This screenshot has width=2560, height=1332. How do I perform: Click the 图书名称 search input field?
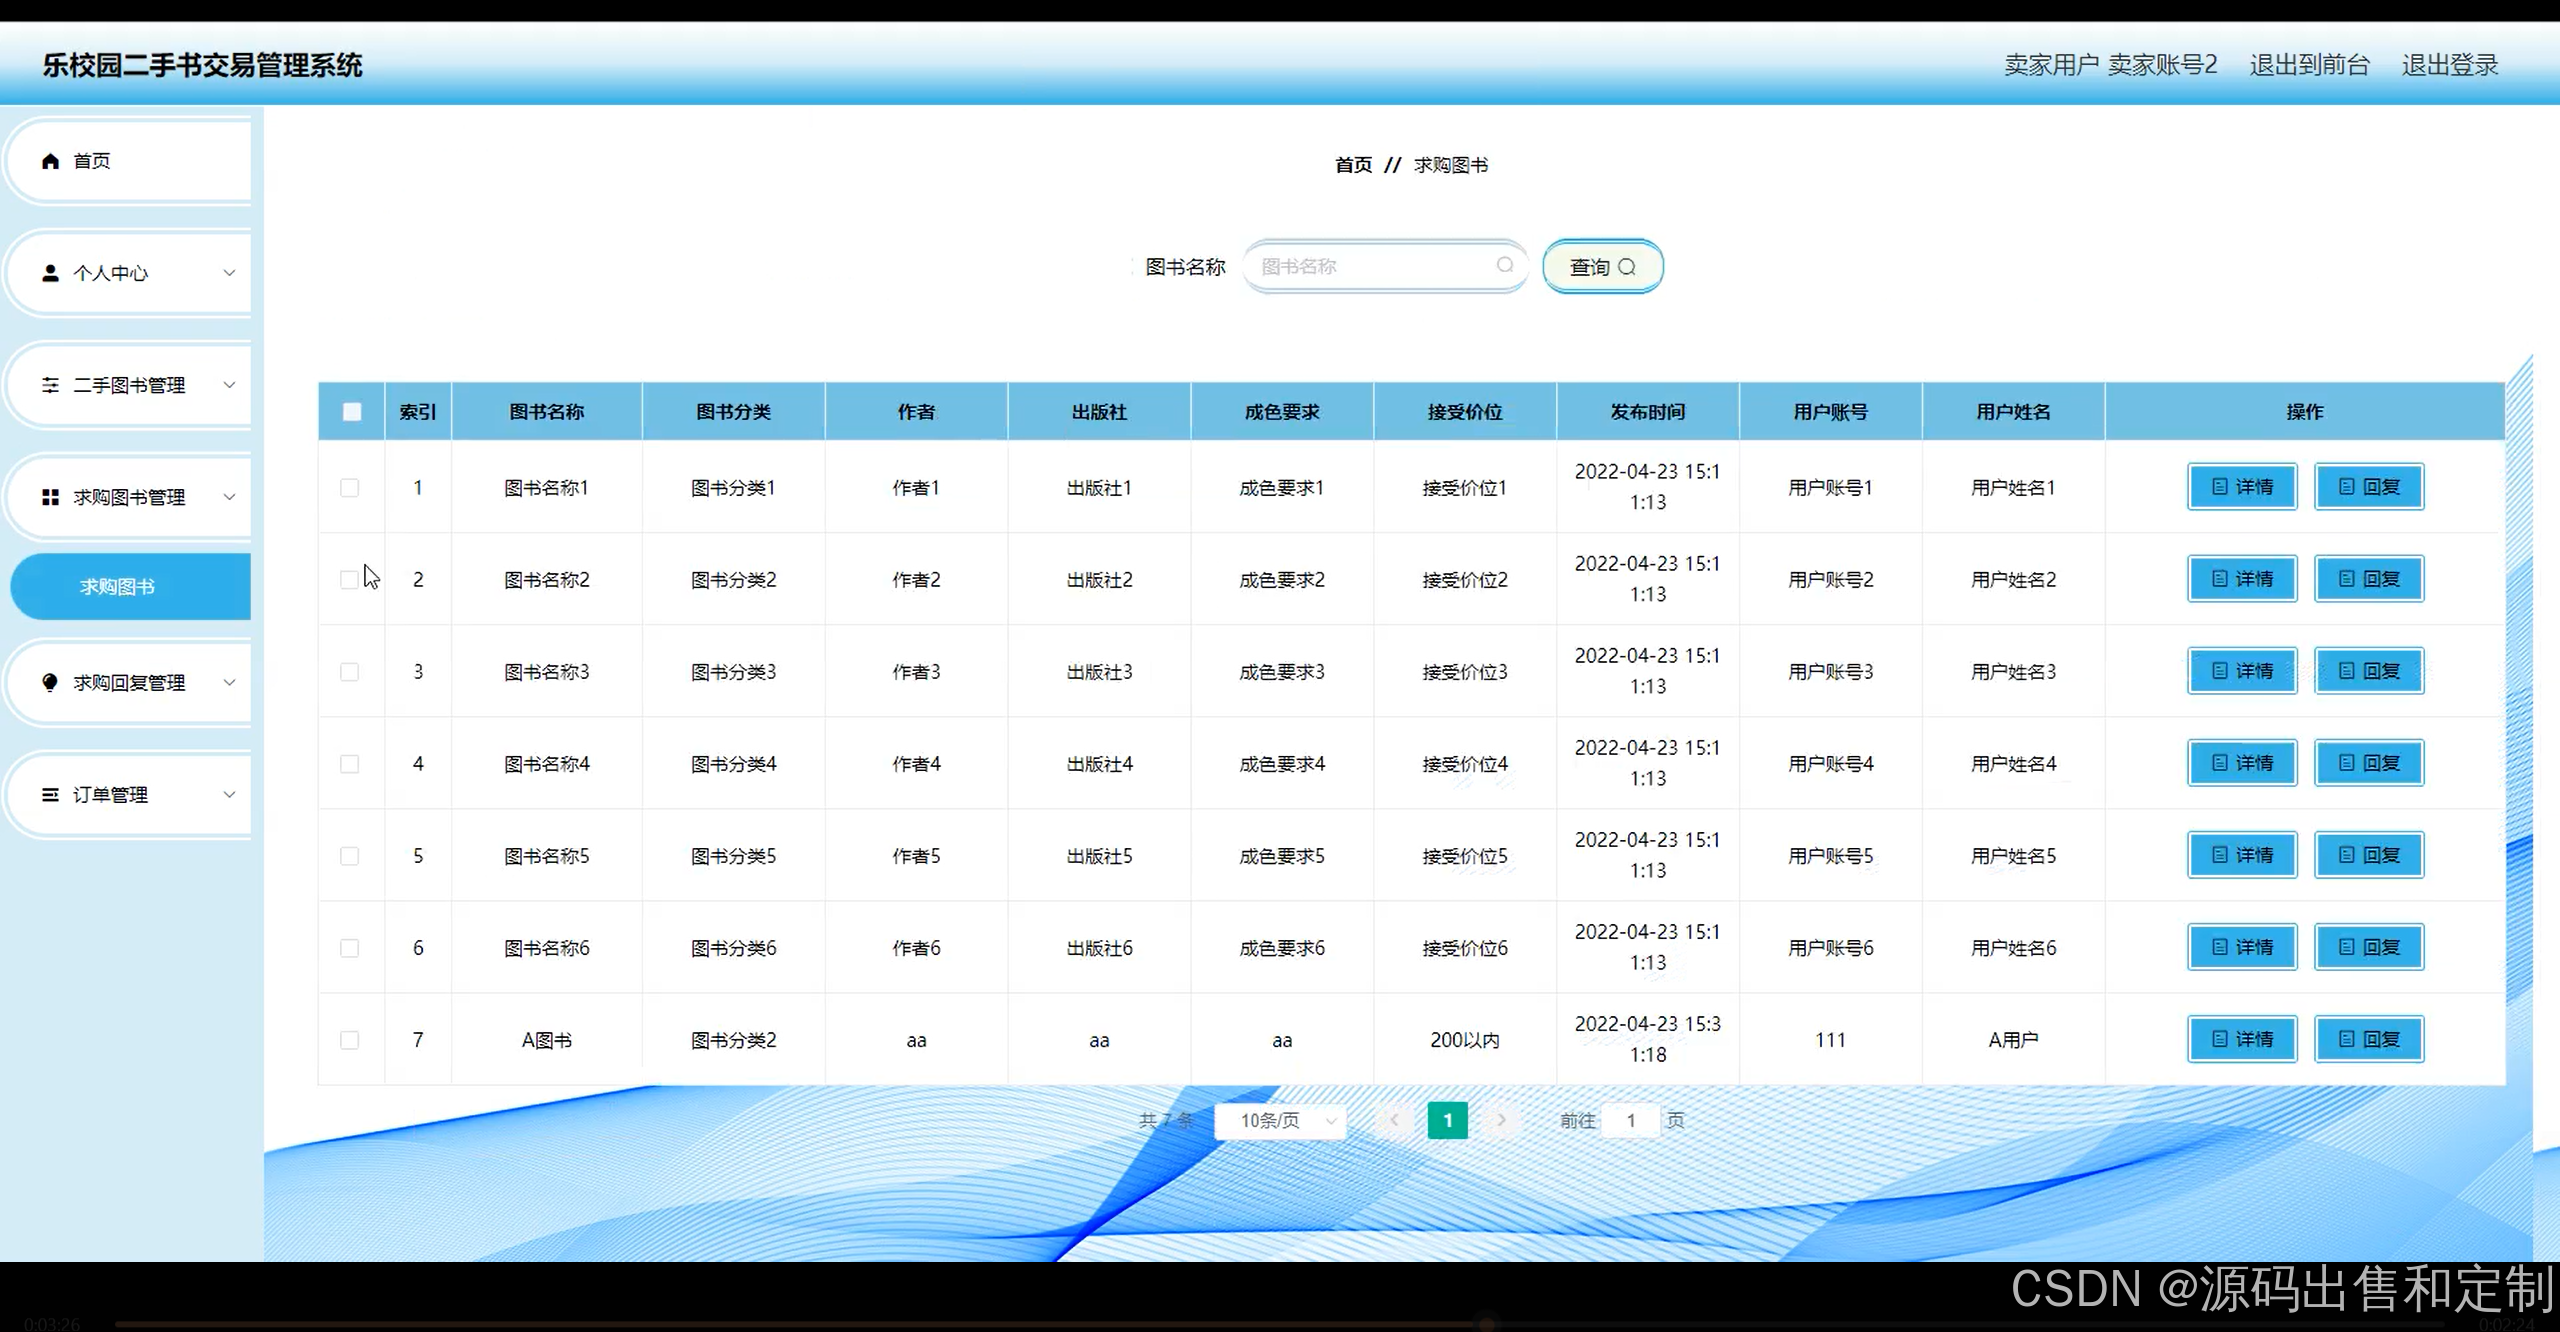(x=1375, y=266)
